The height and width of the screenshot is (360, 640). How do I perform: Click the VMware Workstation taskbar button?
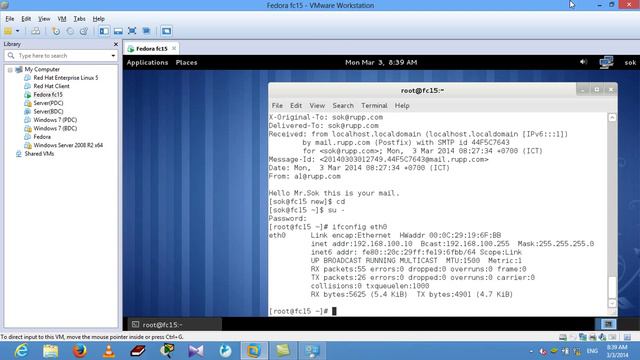(254, 351)
